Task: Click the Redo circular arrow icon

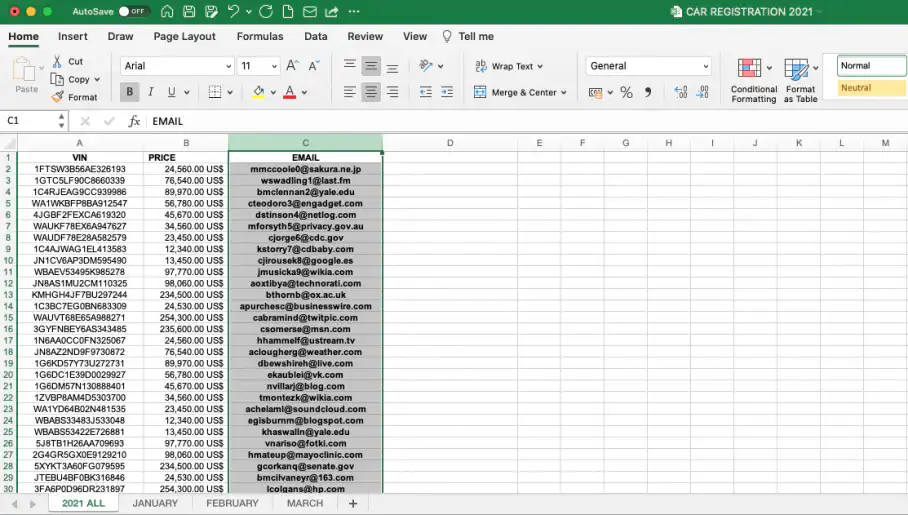Action: click(x=266, y=12)
